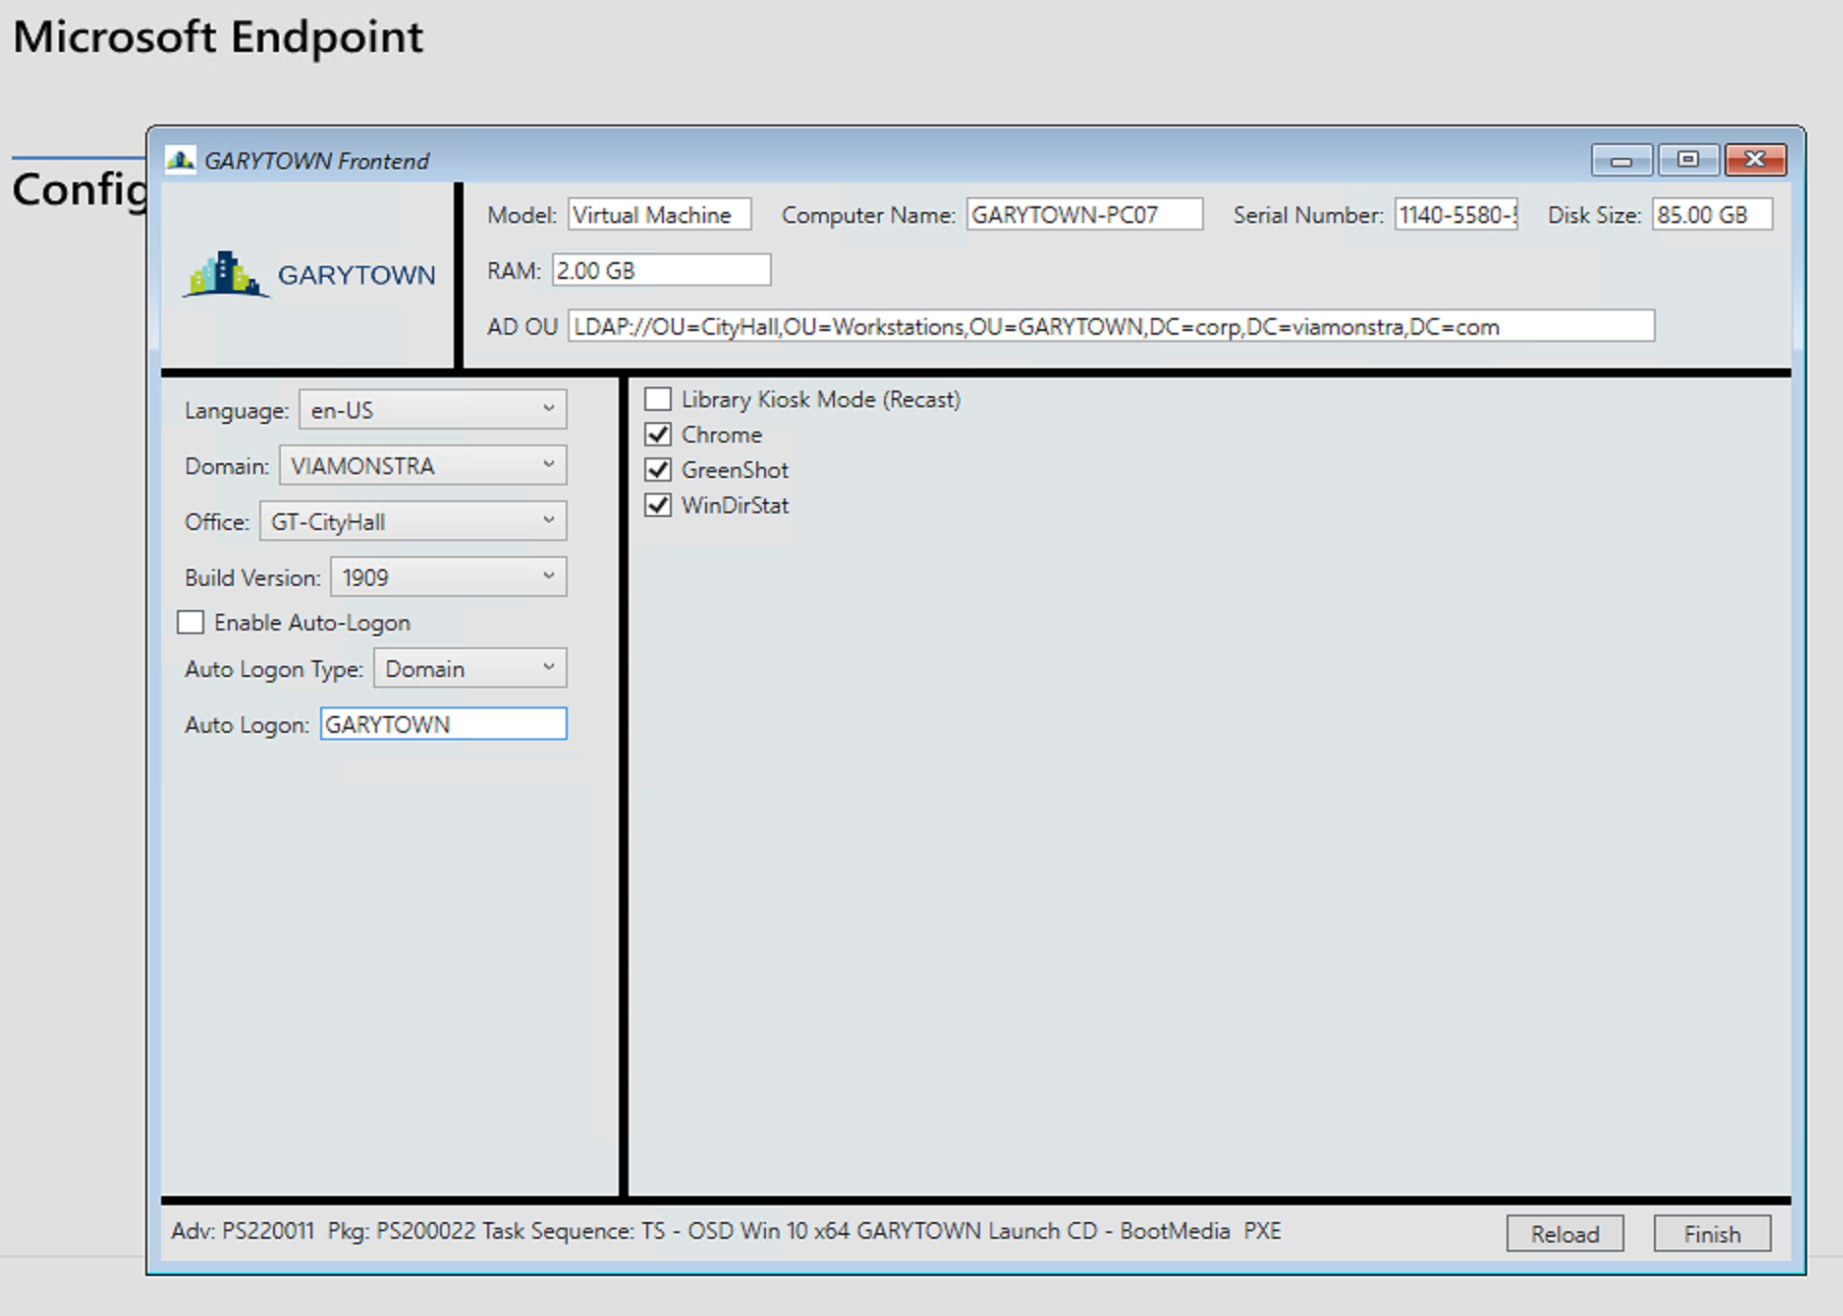
Task: Uncheck the GreenShot application checkbox
Action: pos(658,470)
